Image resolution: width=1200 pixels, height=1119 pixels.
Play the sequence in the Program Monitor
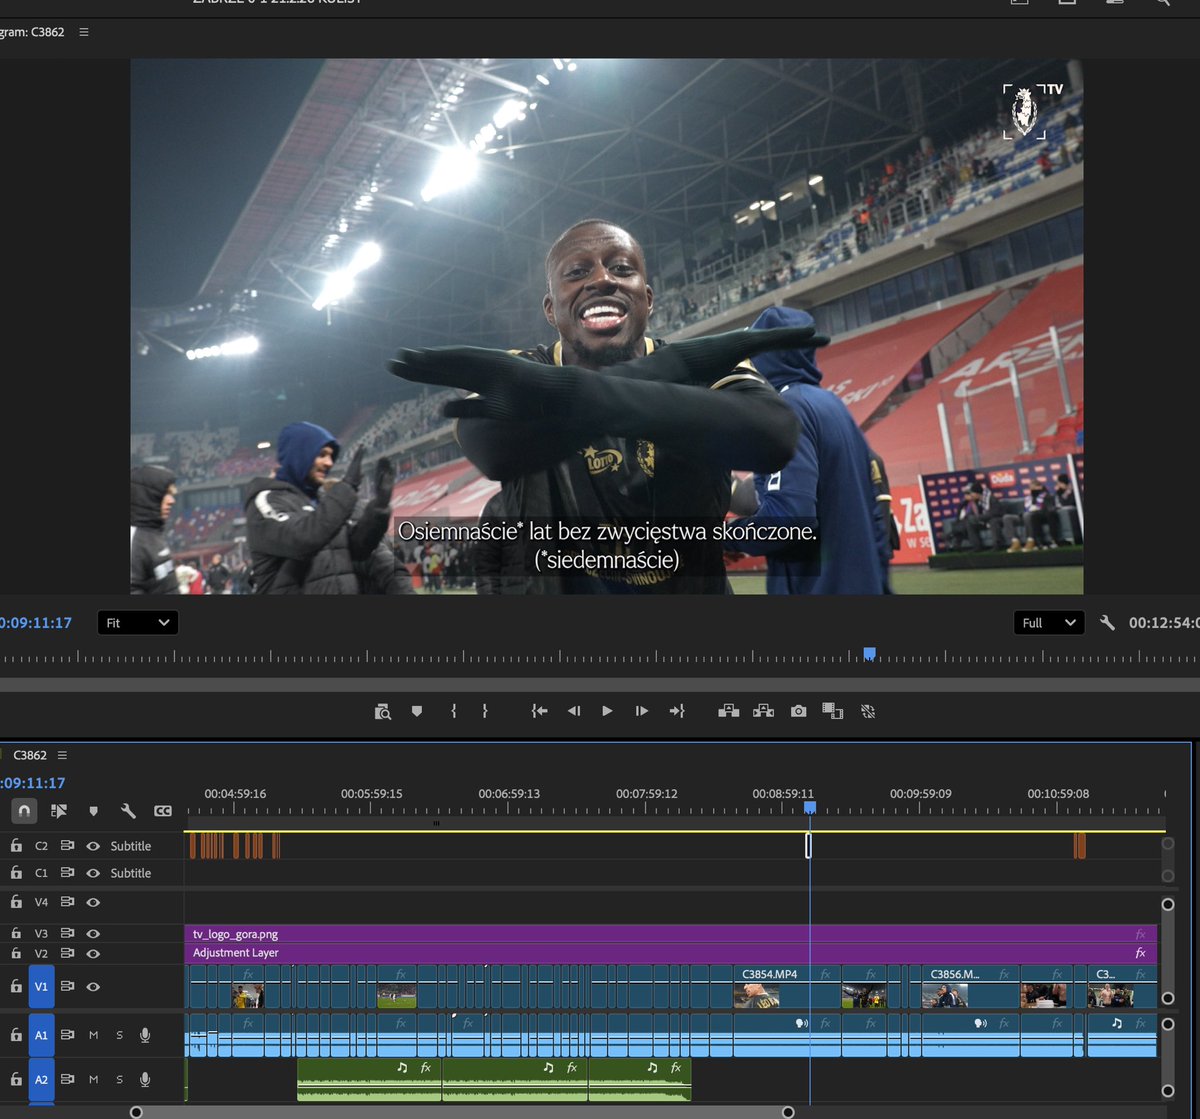tap(607, 711)
